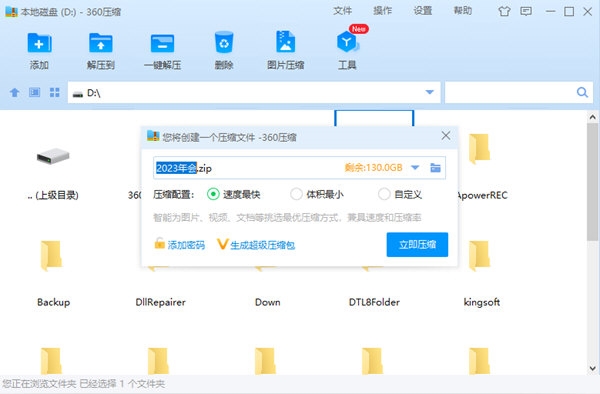Viewport: 600px width, 394px height.
Task: Click the browse folder icon in filename field
Action: click(435, 168)
